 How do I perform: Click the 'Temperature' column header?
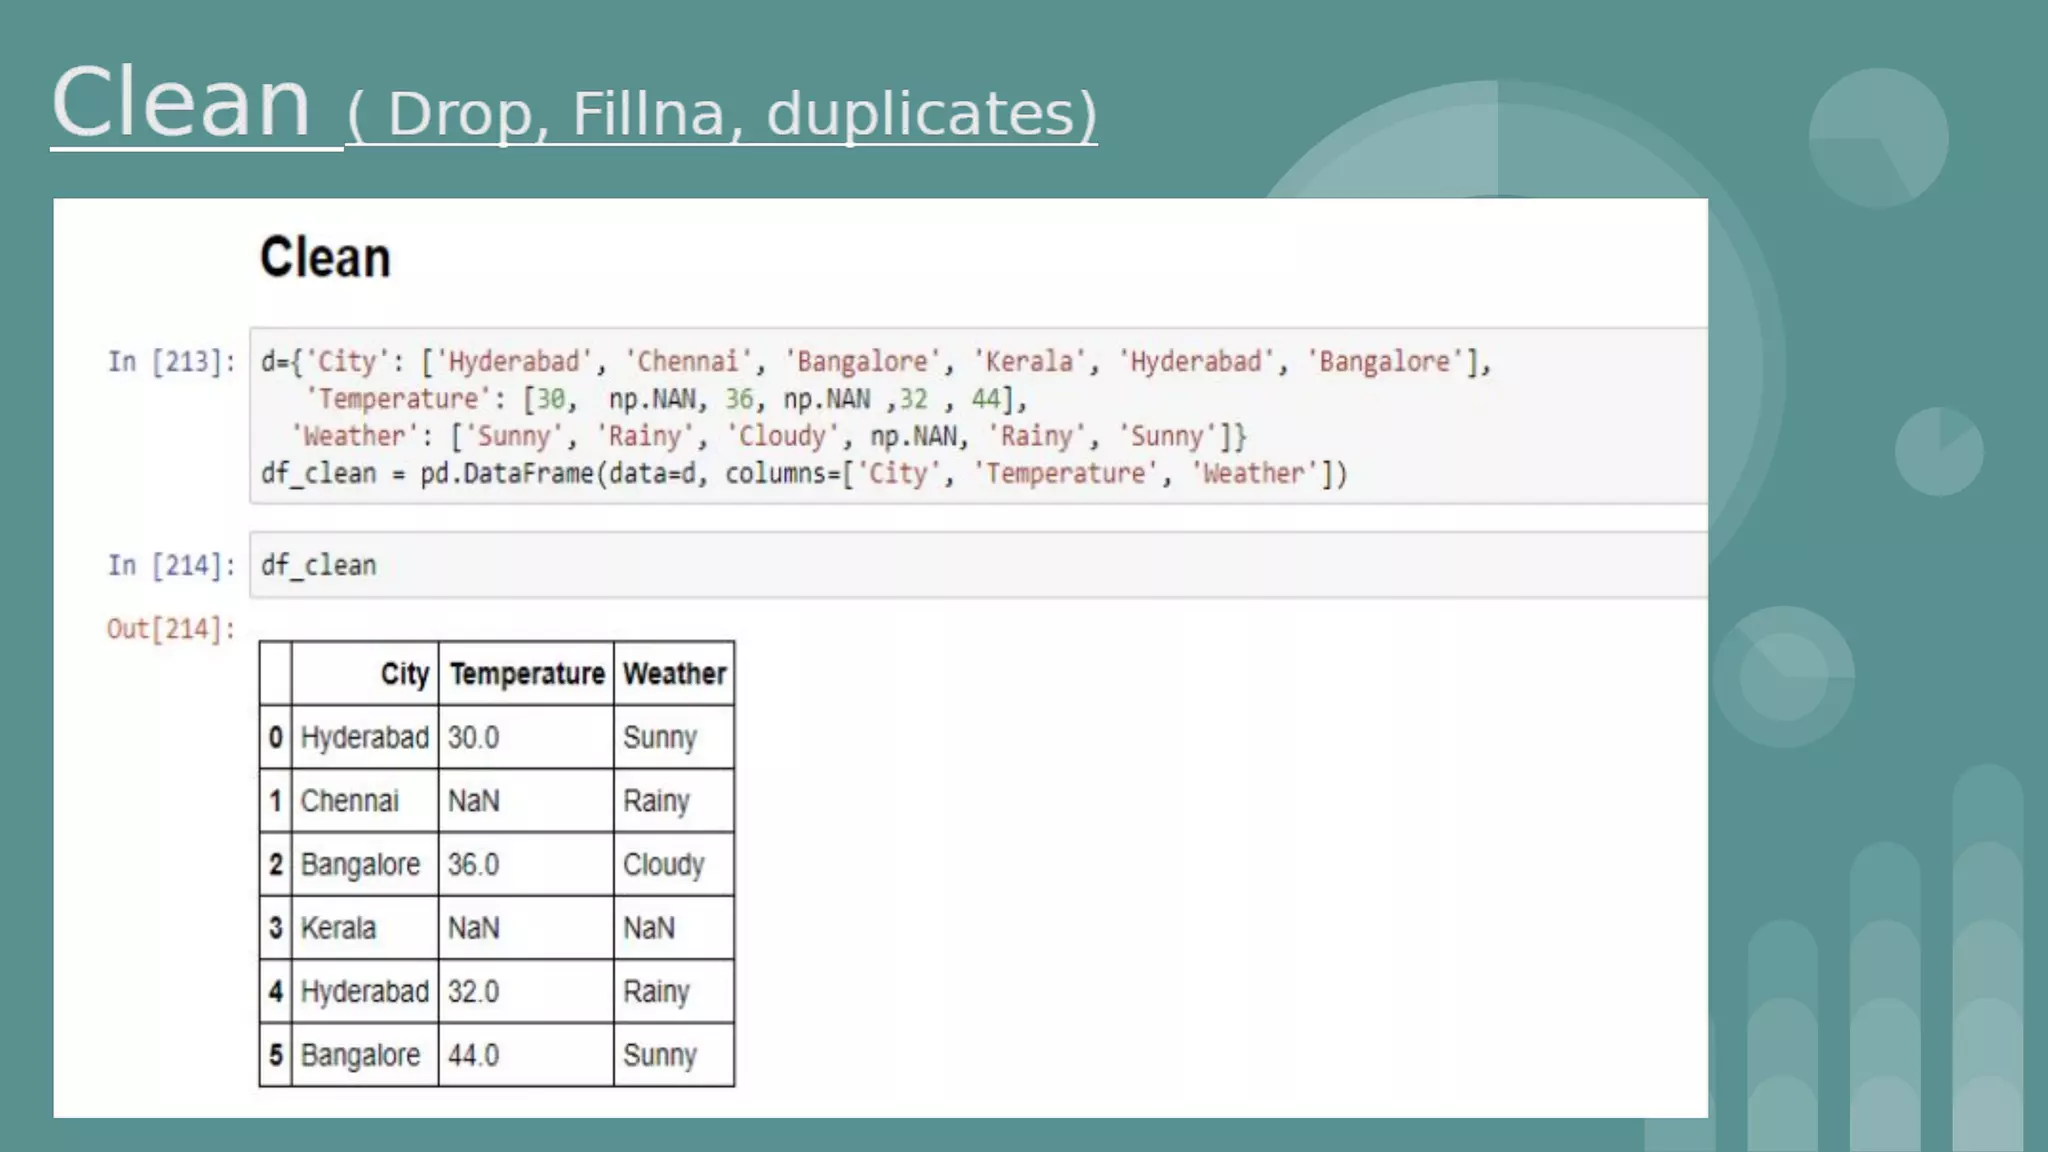click(526, 674)
